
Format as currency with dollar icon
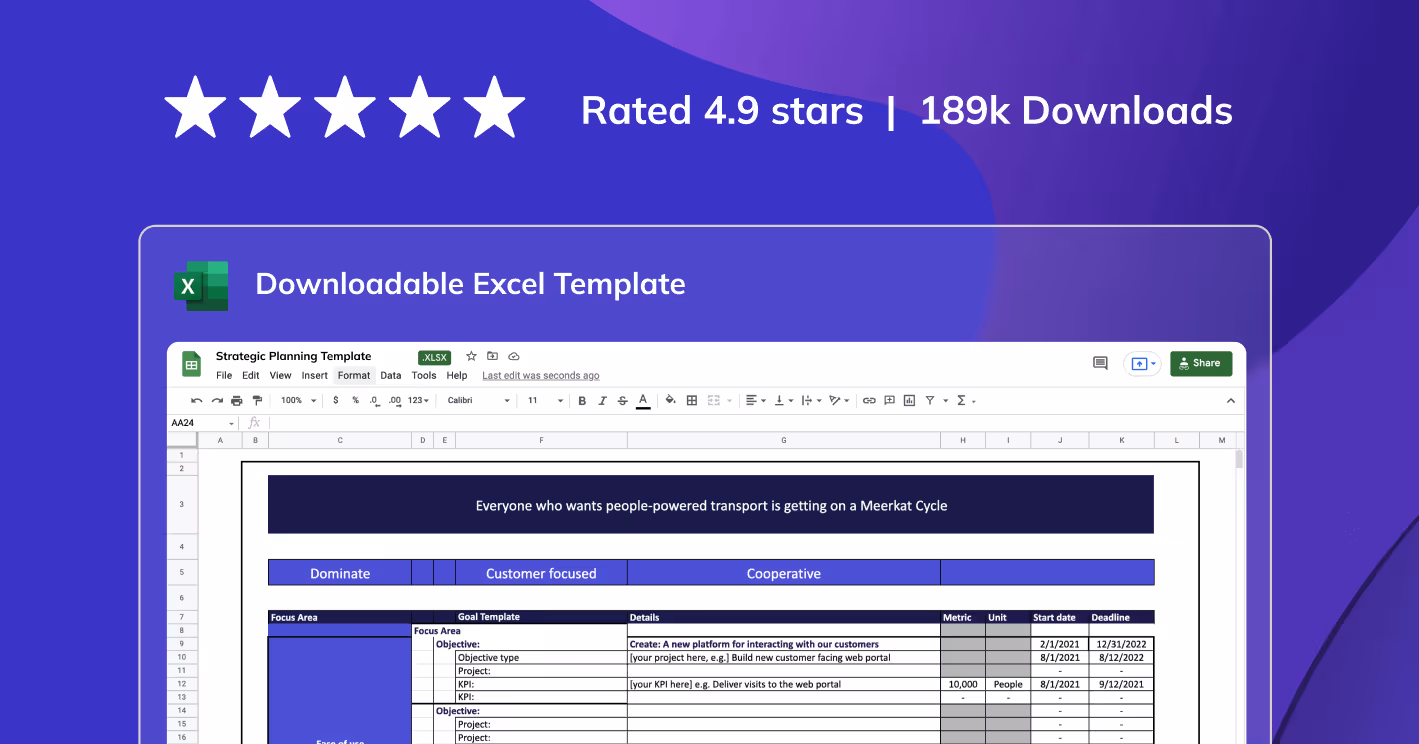point(336,400)
